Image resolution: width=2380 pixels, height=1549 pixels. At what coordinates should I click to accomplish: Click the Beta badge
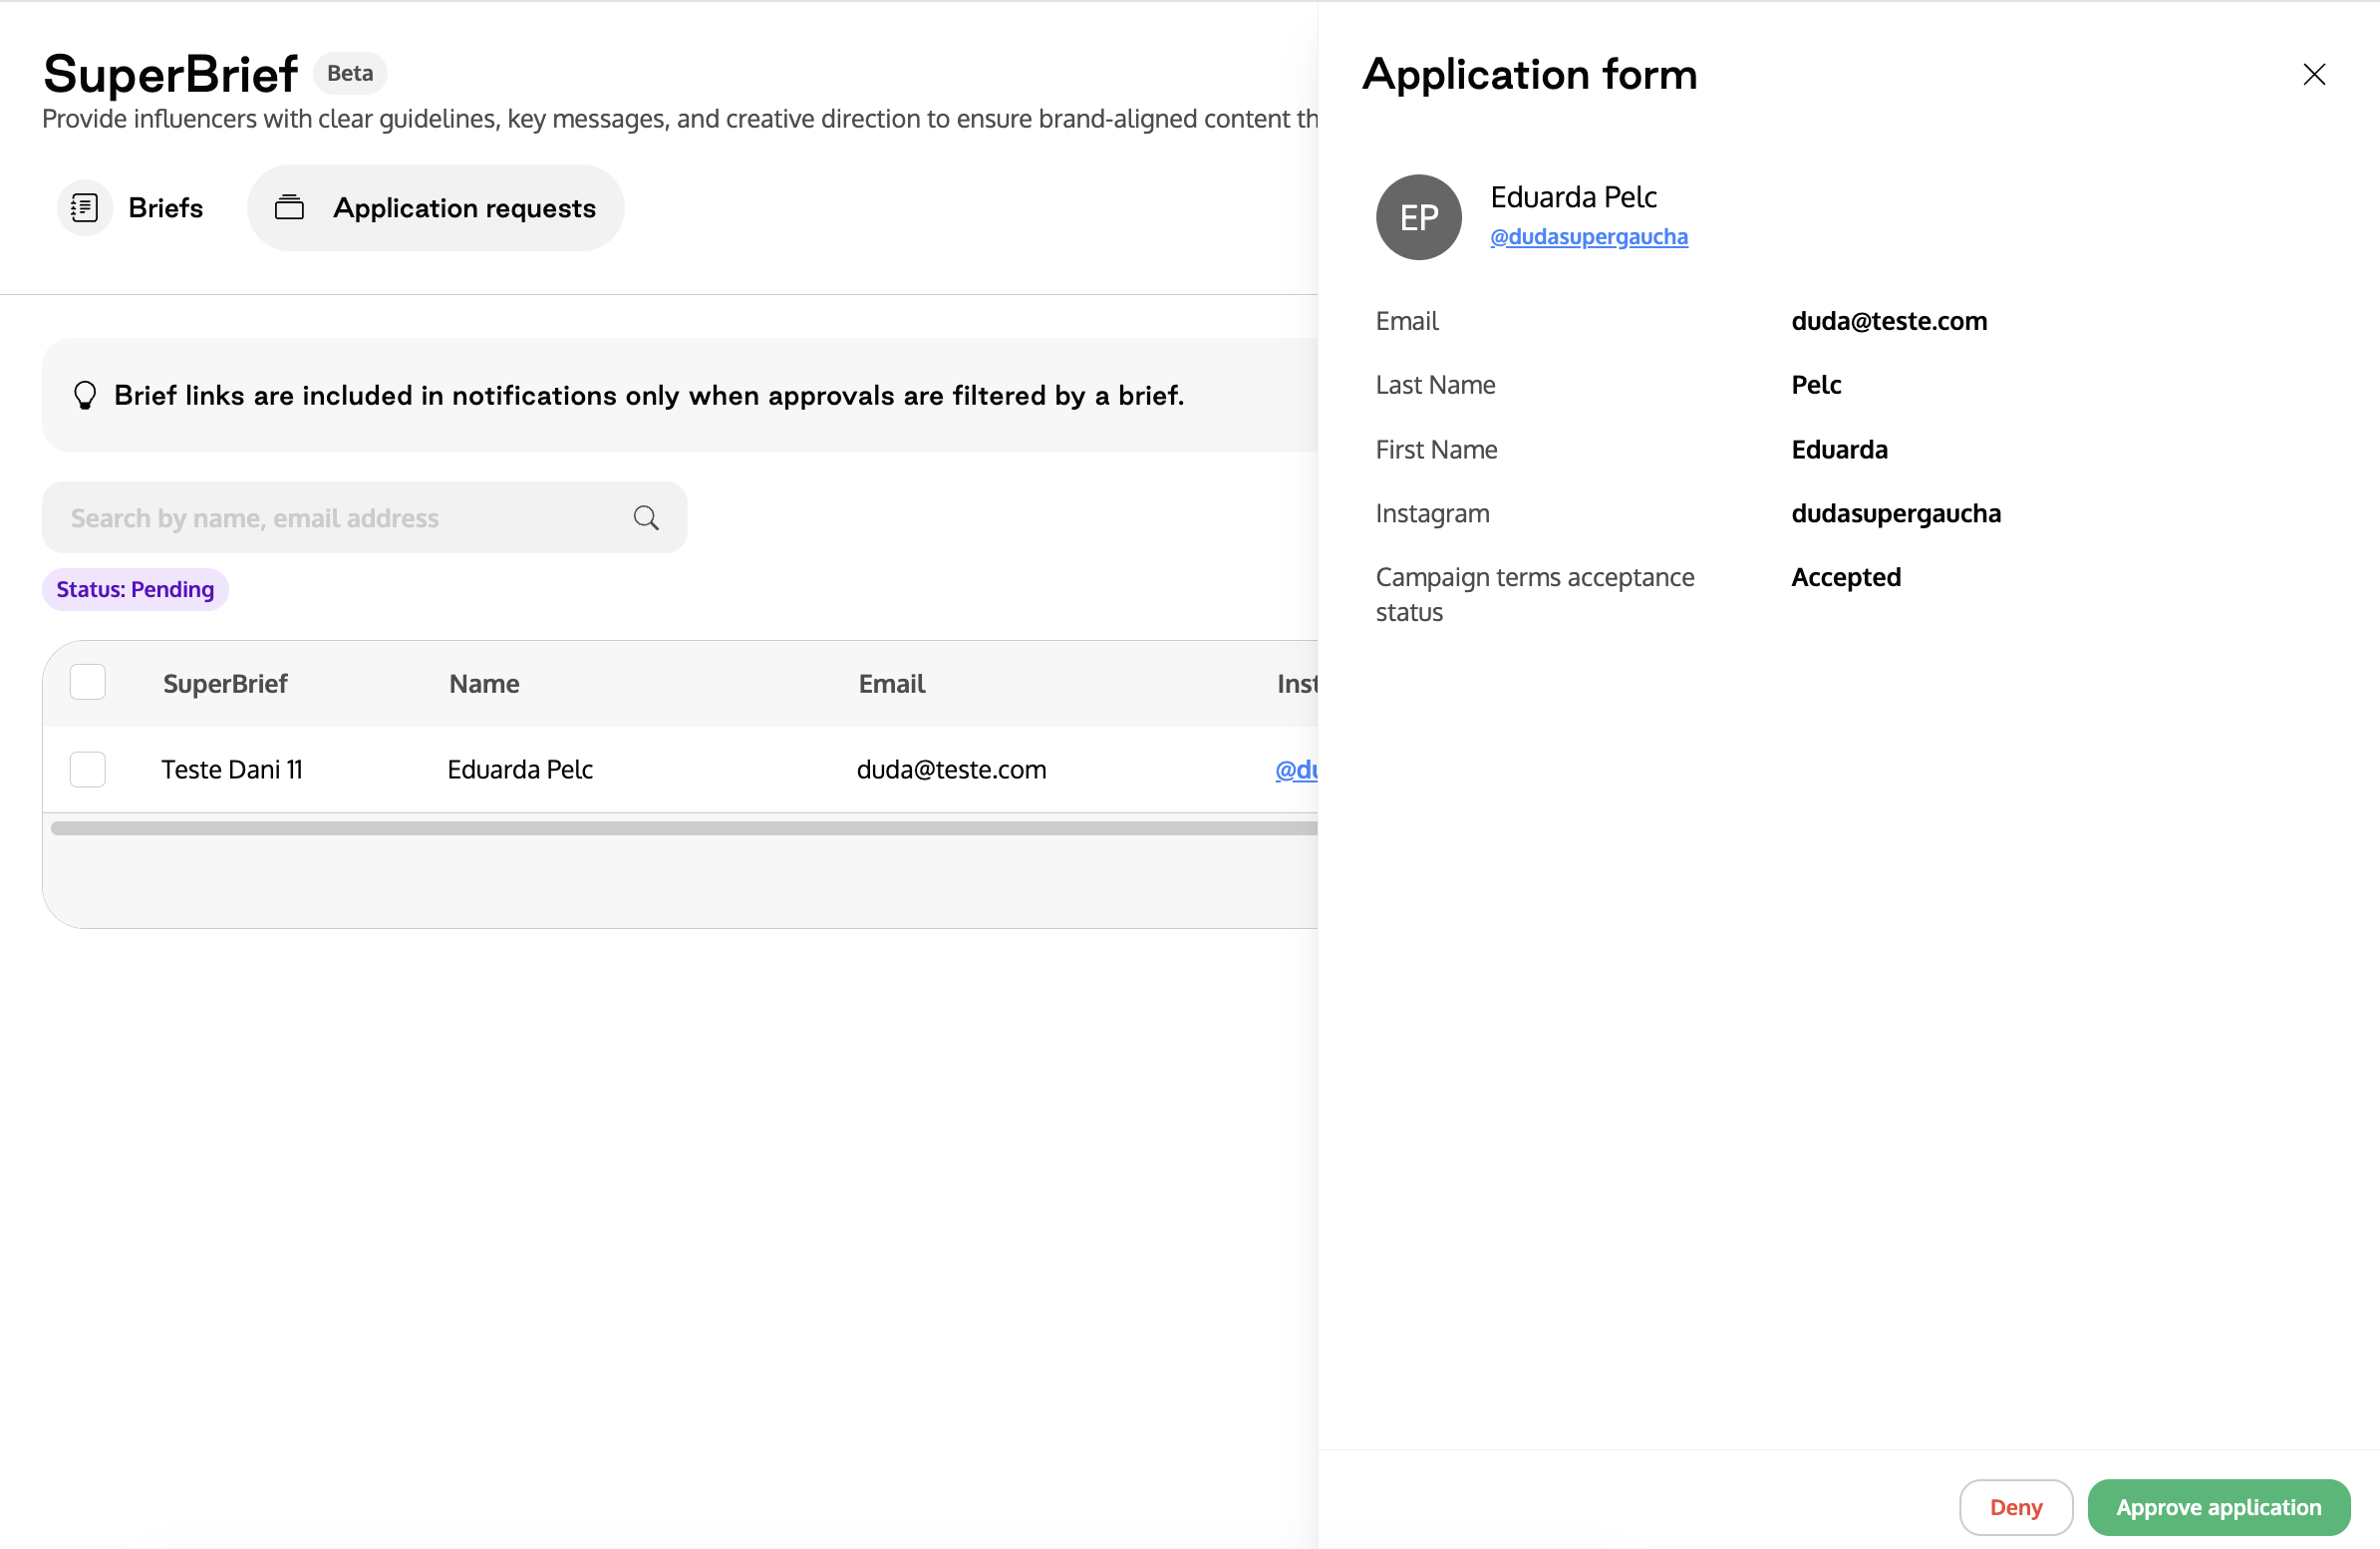pyautogui.click(x=350, y=73)
